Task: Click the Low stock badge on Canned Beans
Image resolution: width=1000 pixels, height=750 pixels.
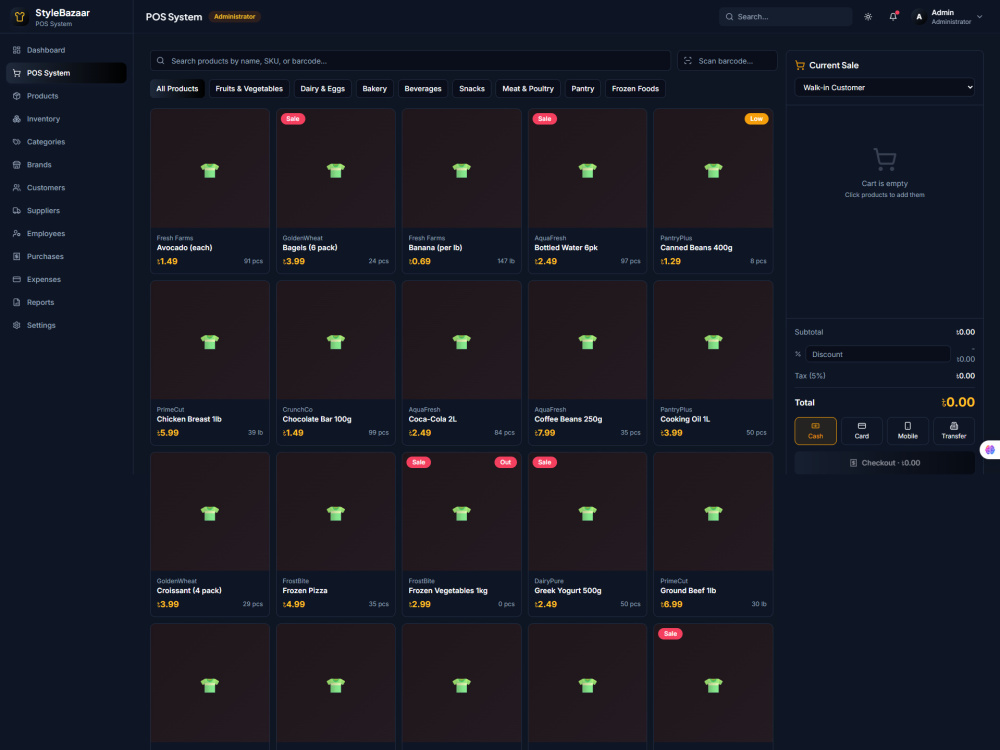Action: [756, 119]
